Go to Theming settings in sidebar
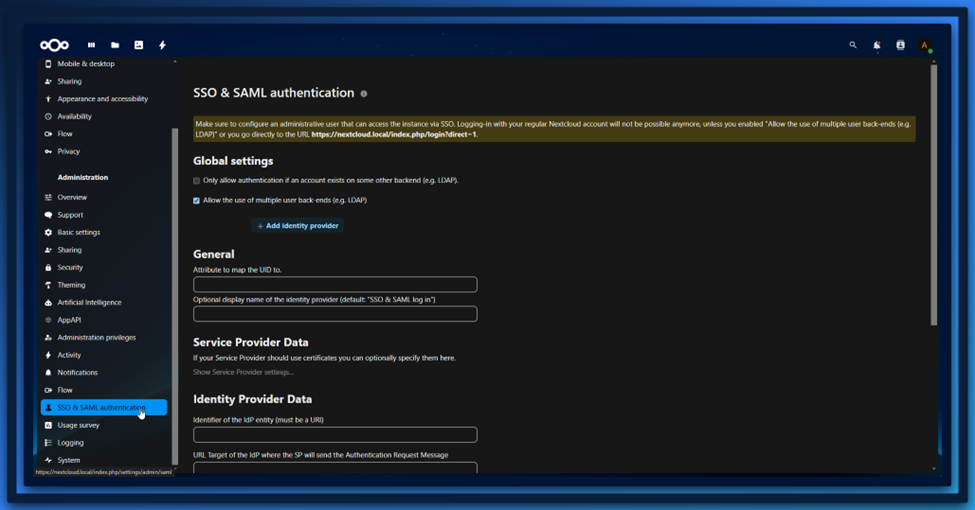The image size is (975, 510). pos(71,285)
